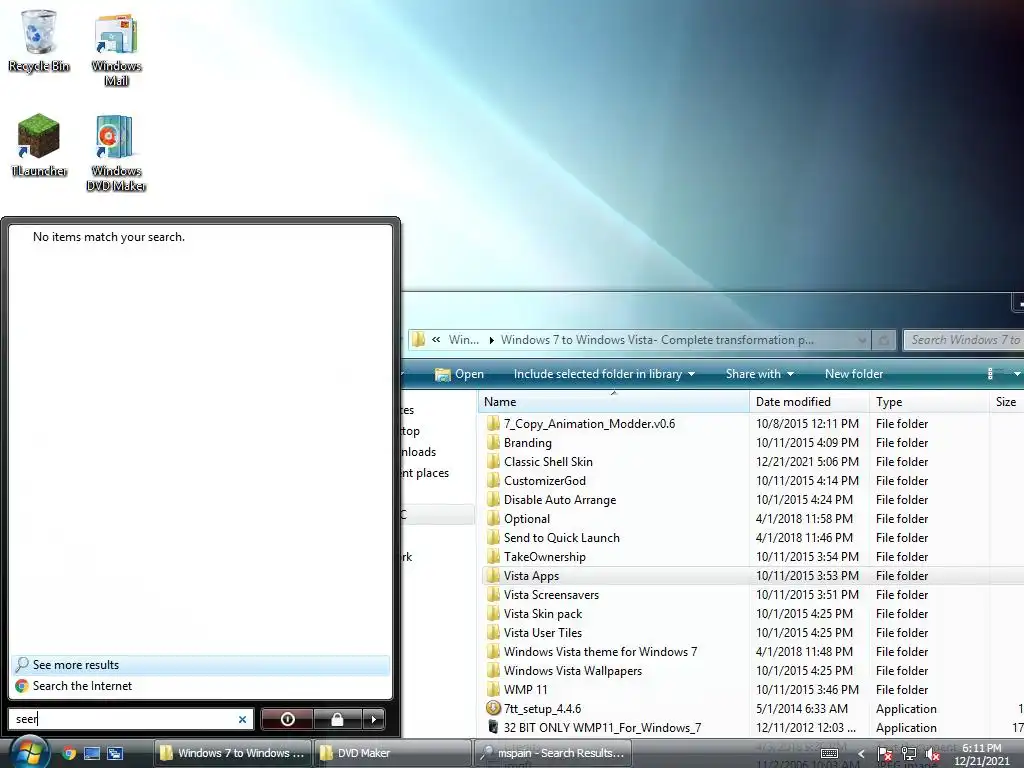Select the WMP 11 folder icon

tap(493, 690)
